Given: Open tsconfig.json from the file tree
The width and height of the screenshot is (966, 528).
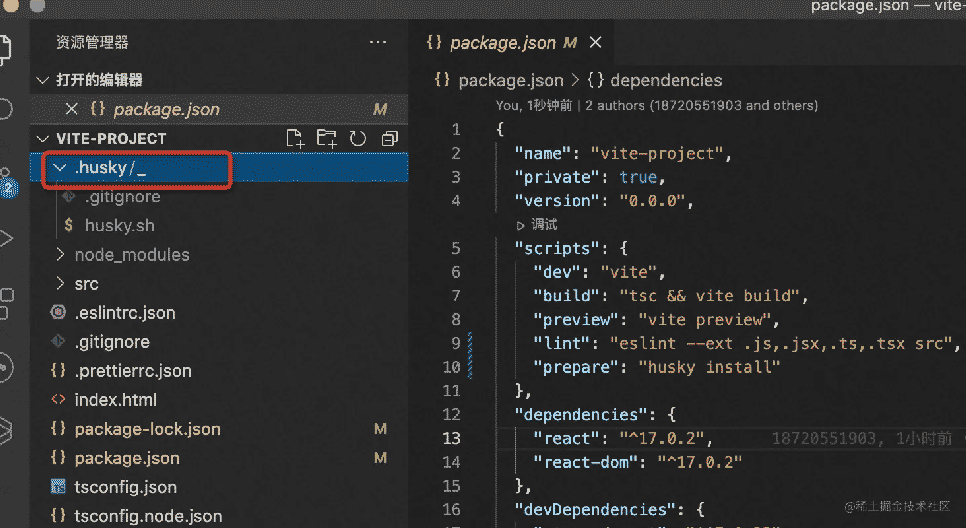Looking at the screenshot, I should point(125,487).
